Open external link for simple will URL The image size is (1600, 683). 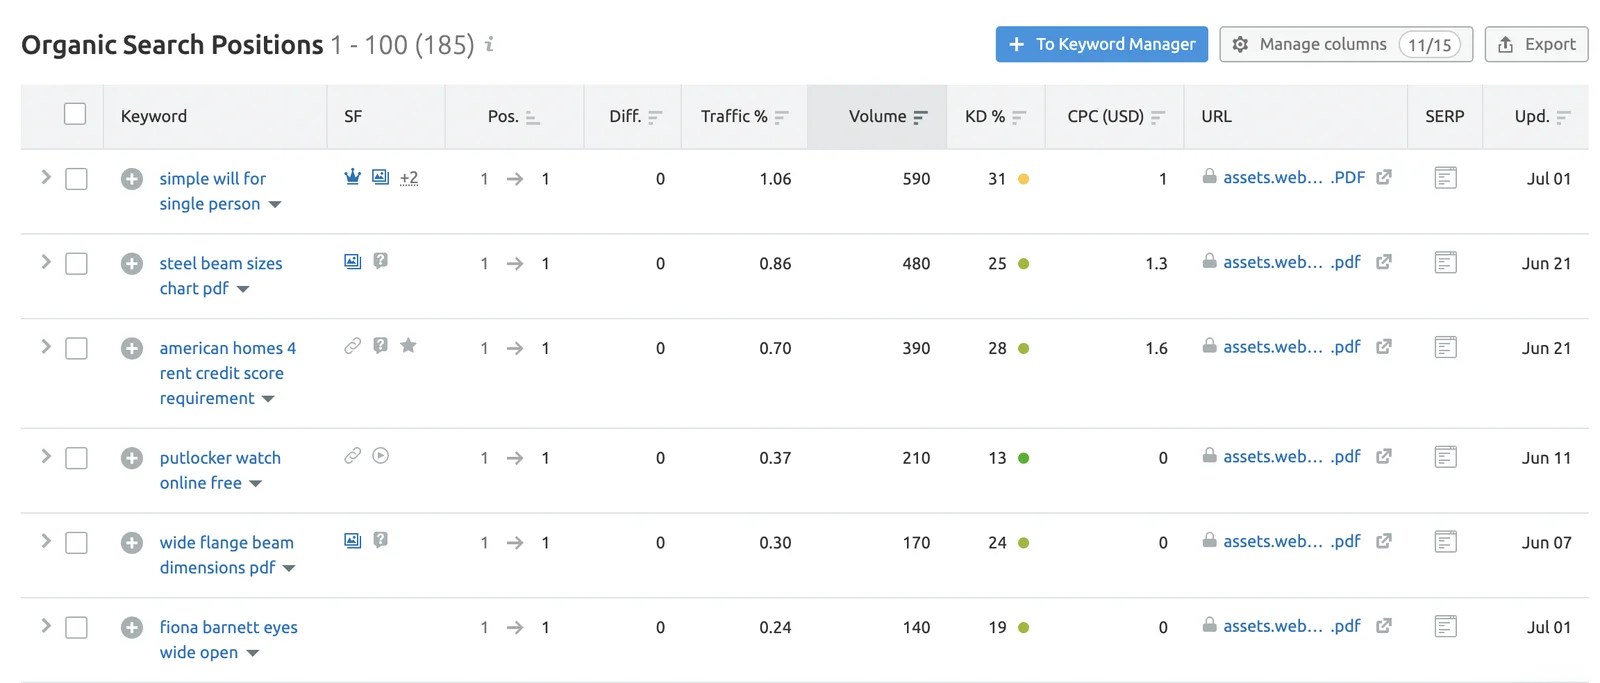[1384, 177]
